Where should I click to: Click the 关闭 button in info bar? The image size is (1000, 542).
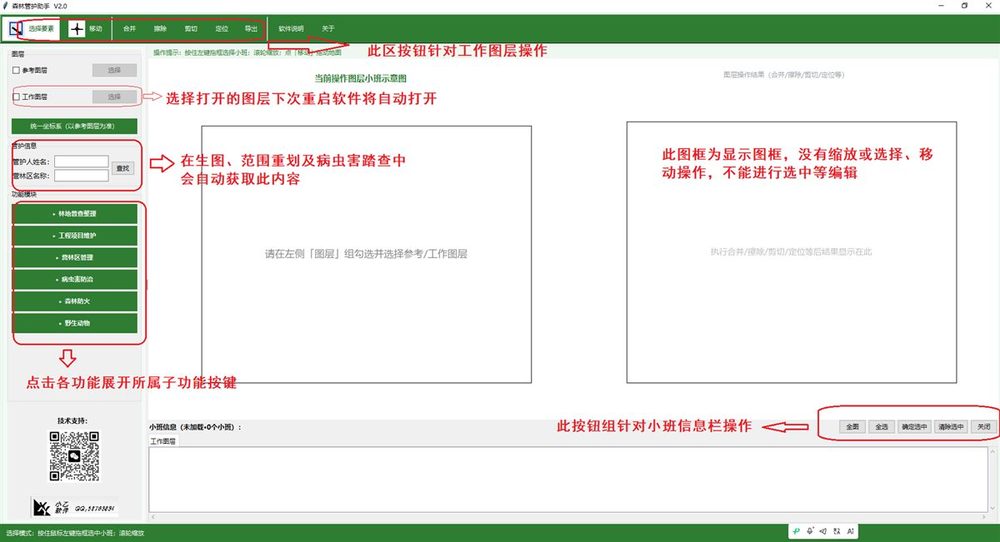tap(984, 427)
